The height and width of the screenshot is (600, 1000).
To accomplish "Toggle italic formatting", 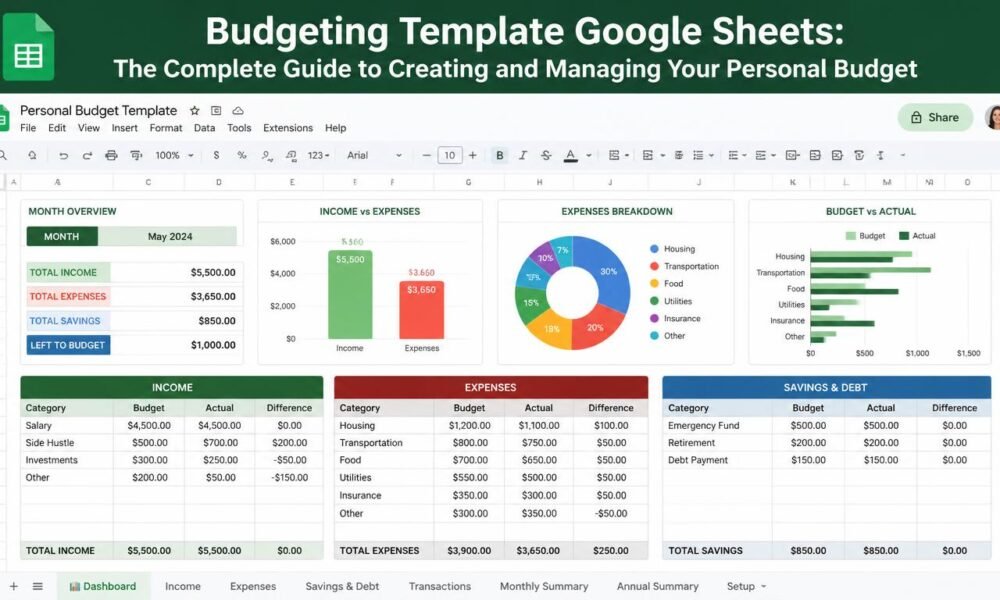I will click(x=522, y=155).
